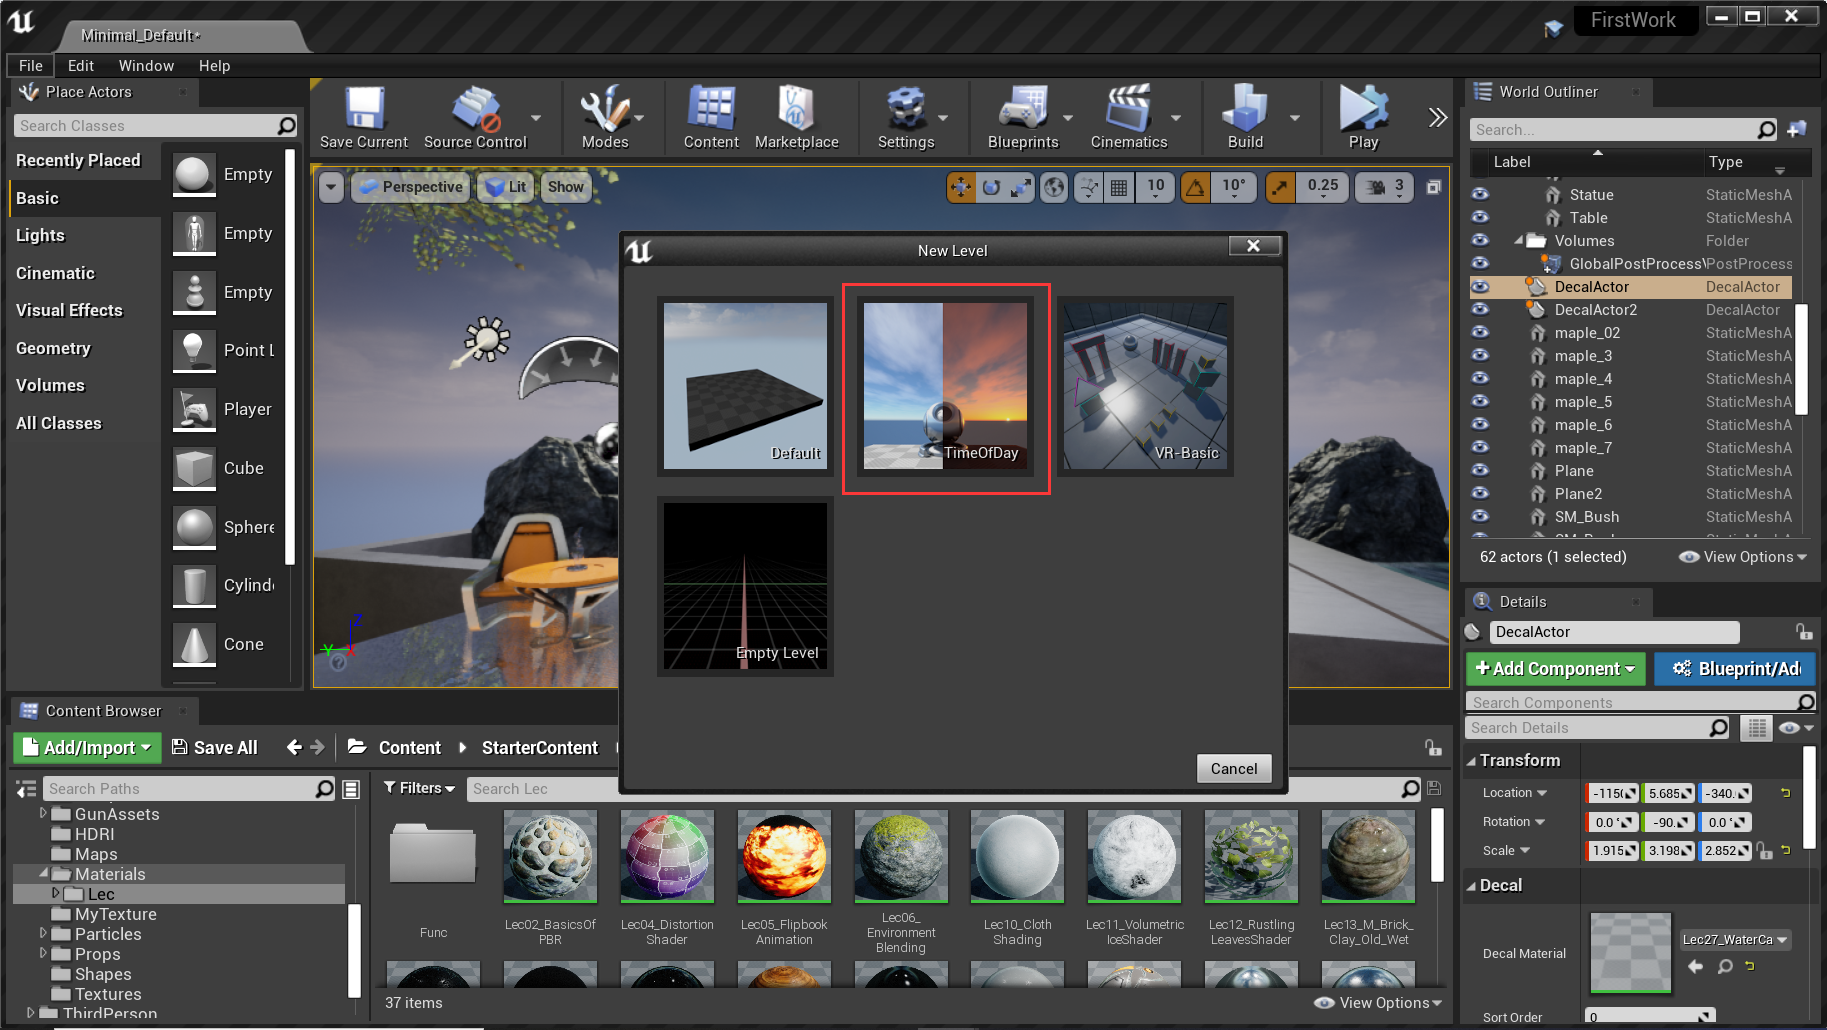Click the create folder icon in World Outliner
This screenshot has width=1827, height=1030.
(x=1797, y=129)
